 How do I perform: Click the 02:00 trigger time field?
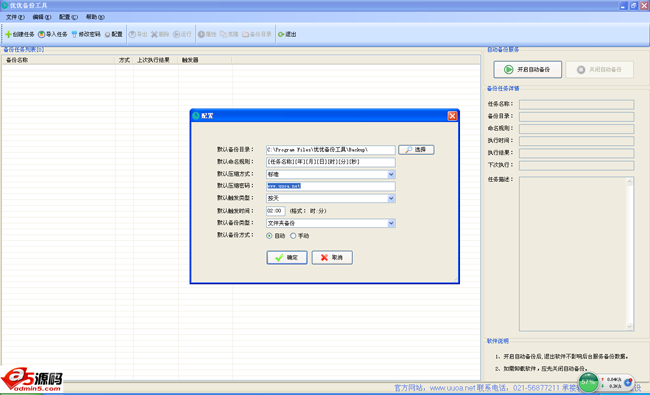click(275, 211)
